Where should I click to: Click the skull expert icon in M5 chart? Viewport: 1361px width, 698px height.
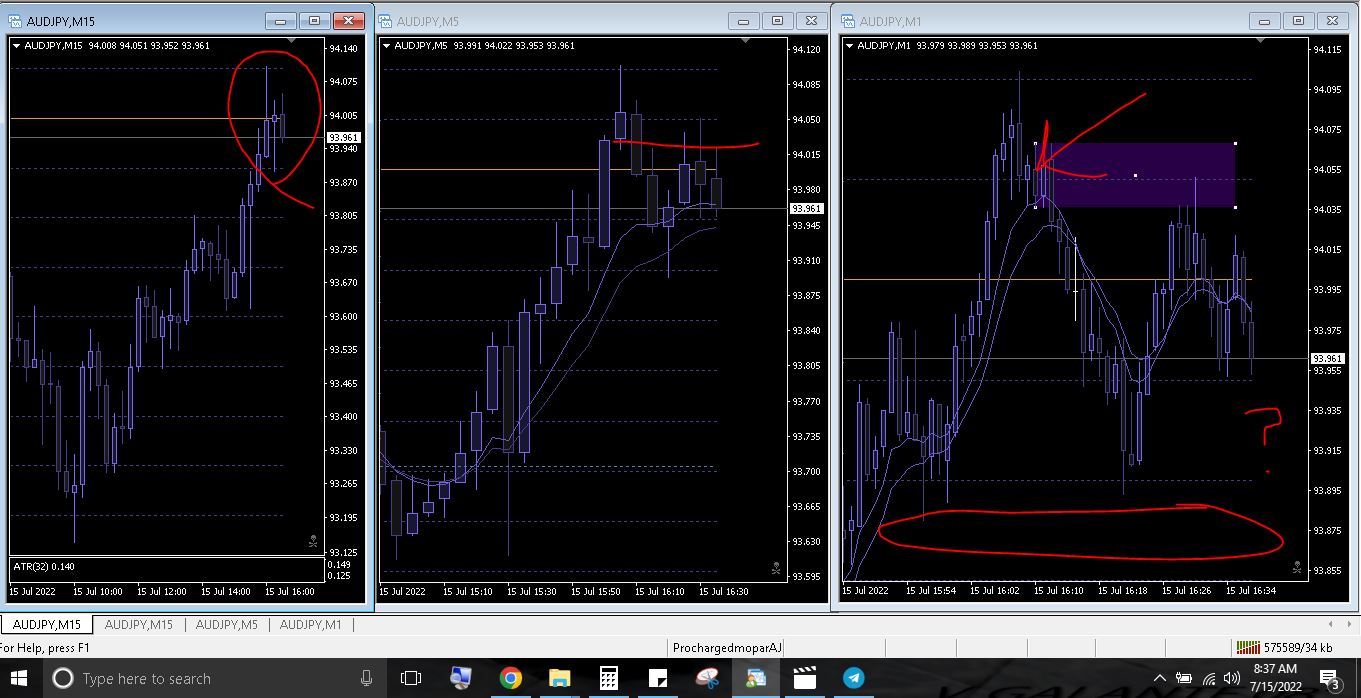coord(776,568)
